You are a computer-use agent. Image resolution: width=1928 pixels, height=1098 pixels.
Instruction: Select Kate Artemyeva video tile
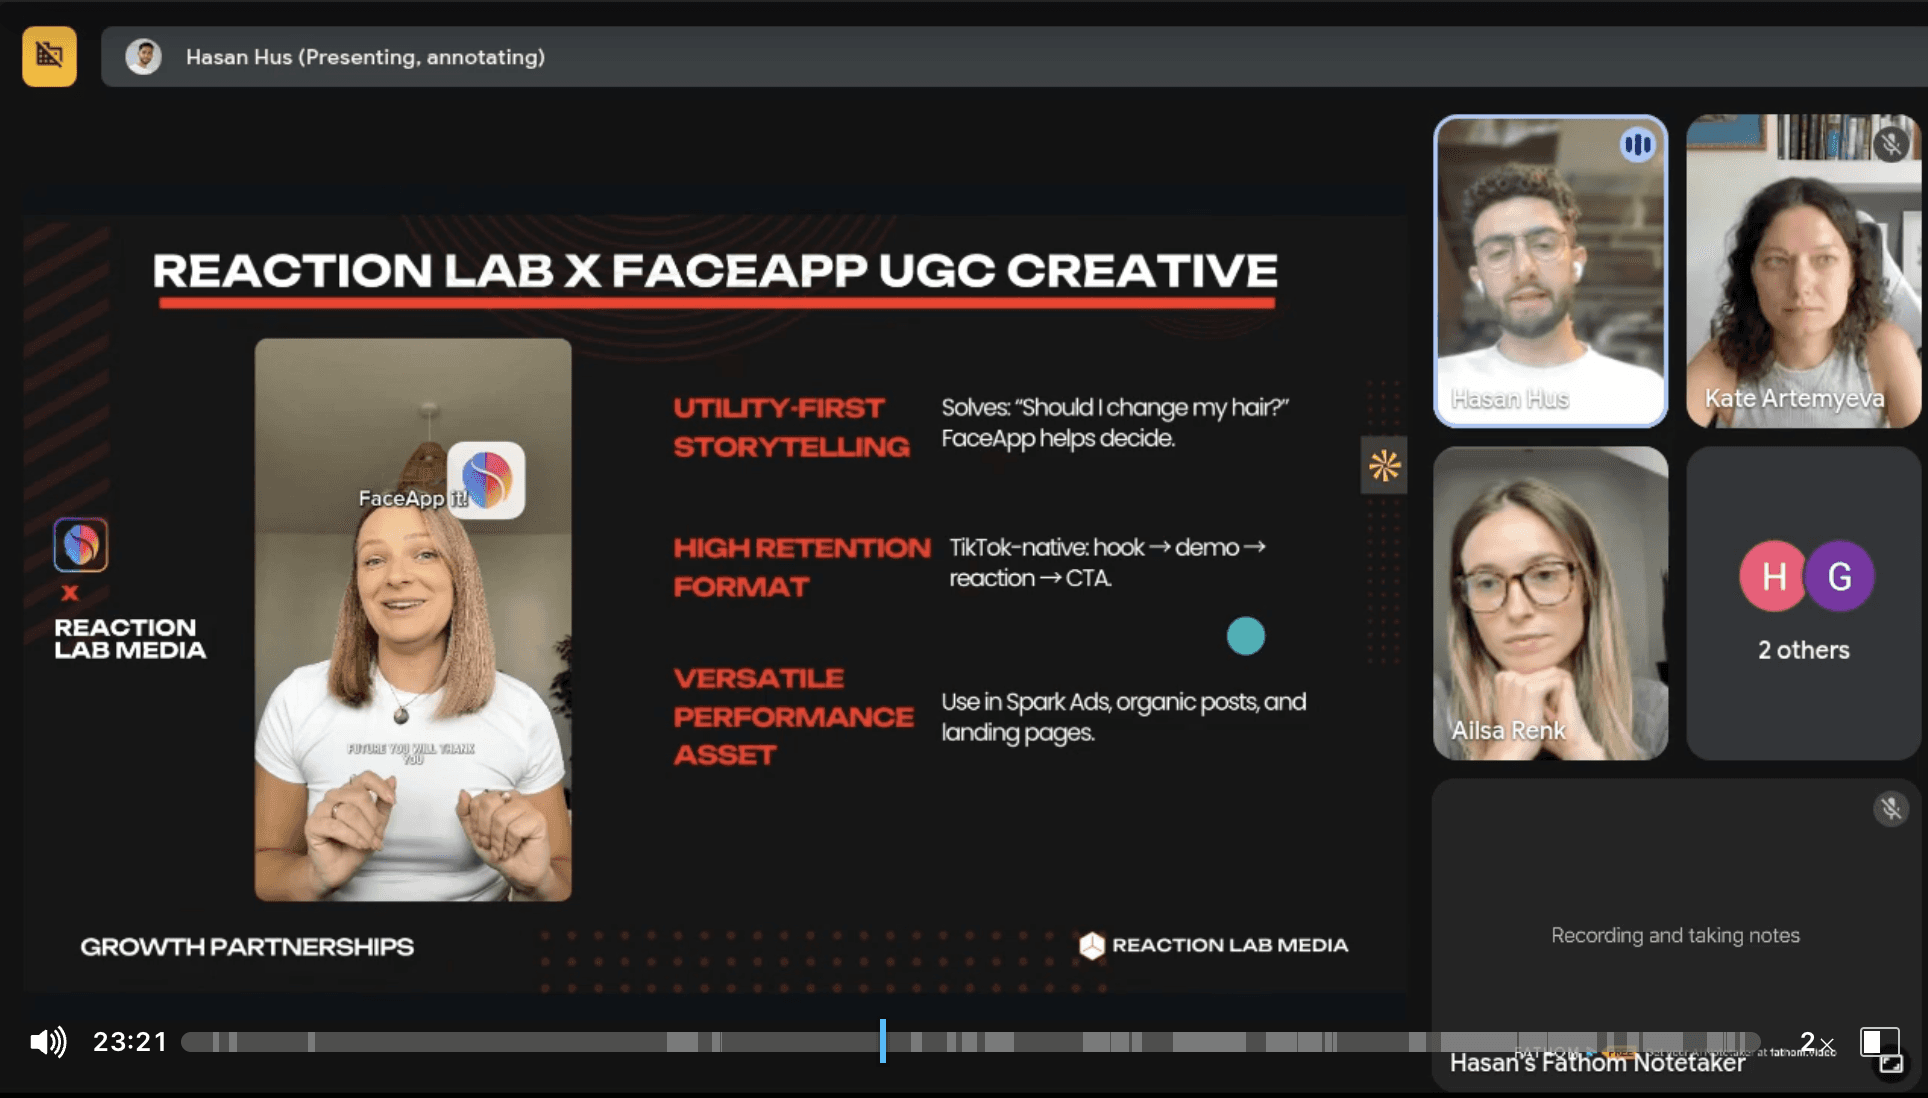click(x=1802, y=271)
